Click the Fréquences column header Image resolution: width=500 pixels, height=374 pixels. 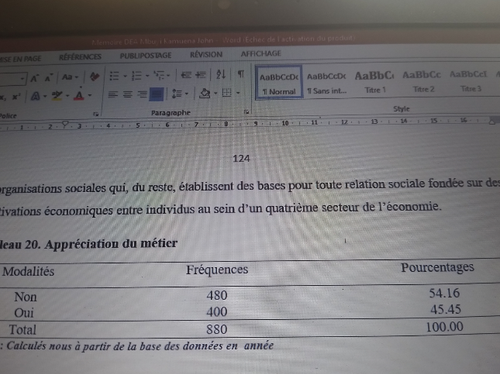pyautogui.click(x=217, y=270)
